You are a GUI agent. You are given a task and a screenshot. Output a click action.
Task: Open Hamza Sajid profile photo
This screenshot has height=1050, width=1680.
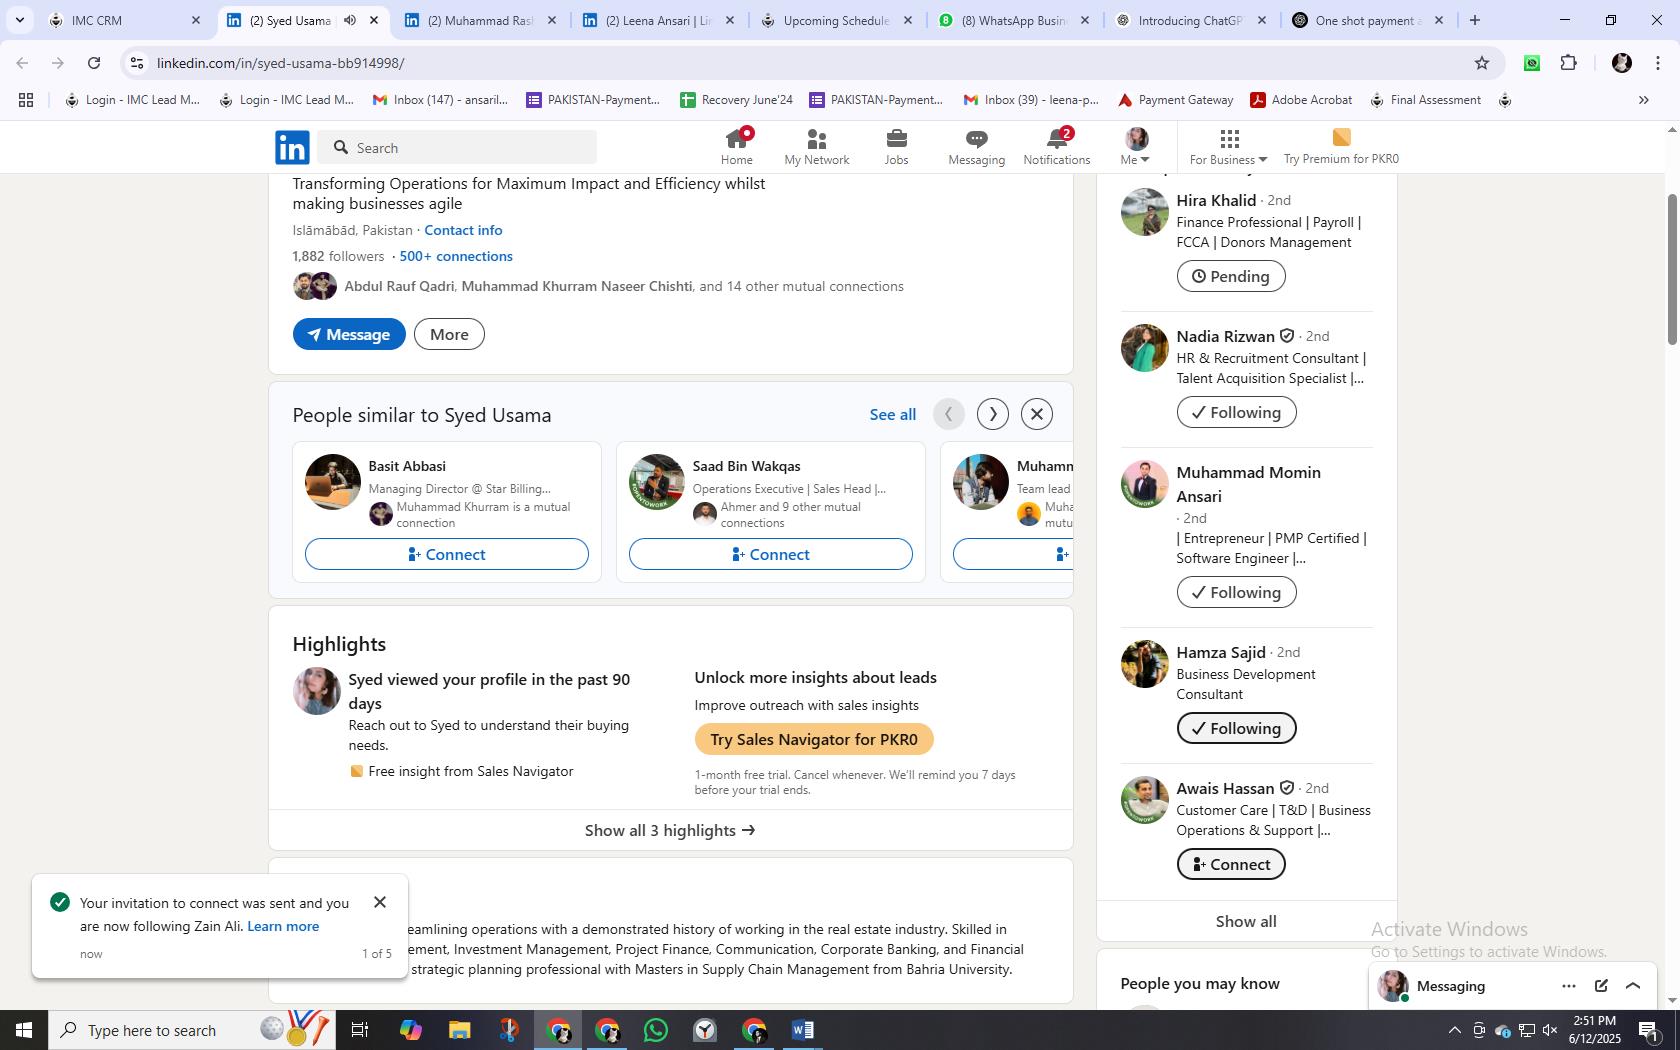coord(1145,664)
